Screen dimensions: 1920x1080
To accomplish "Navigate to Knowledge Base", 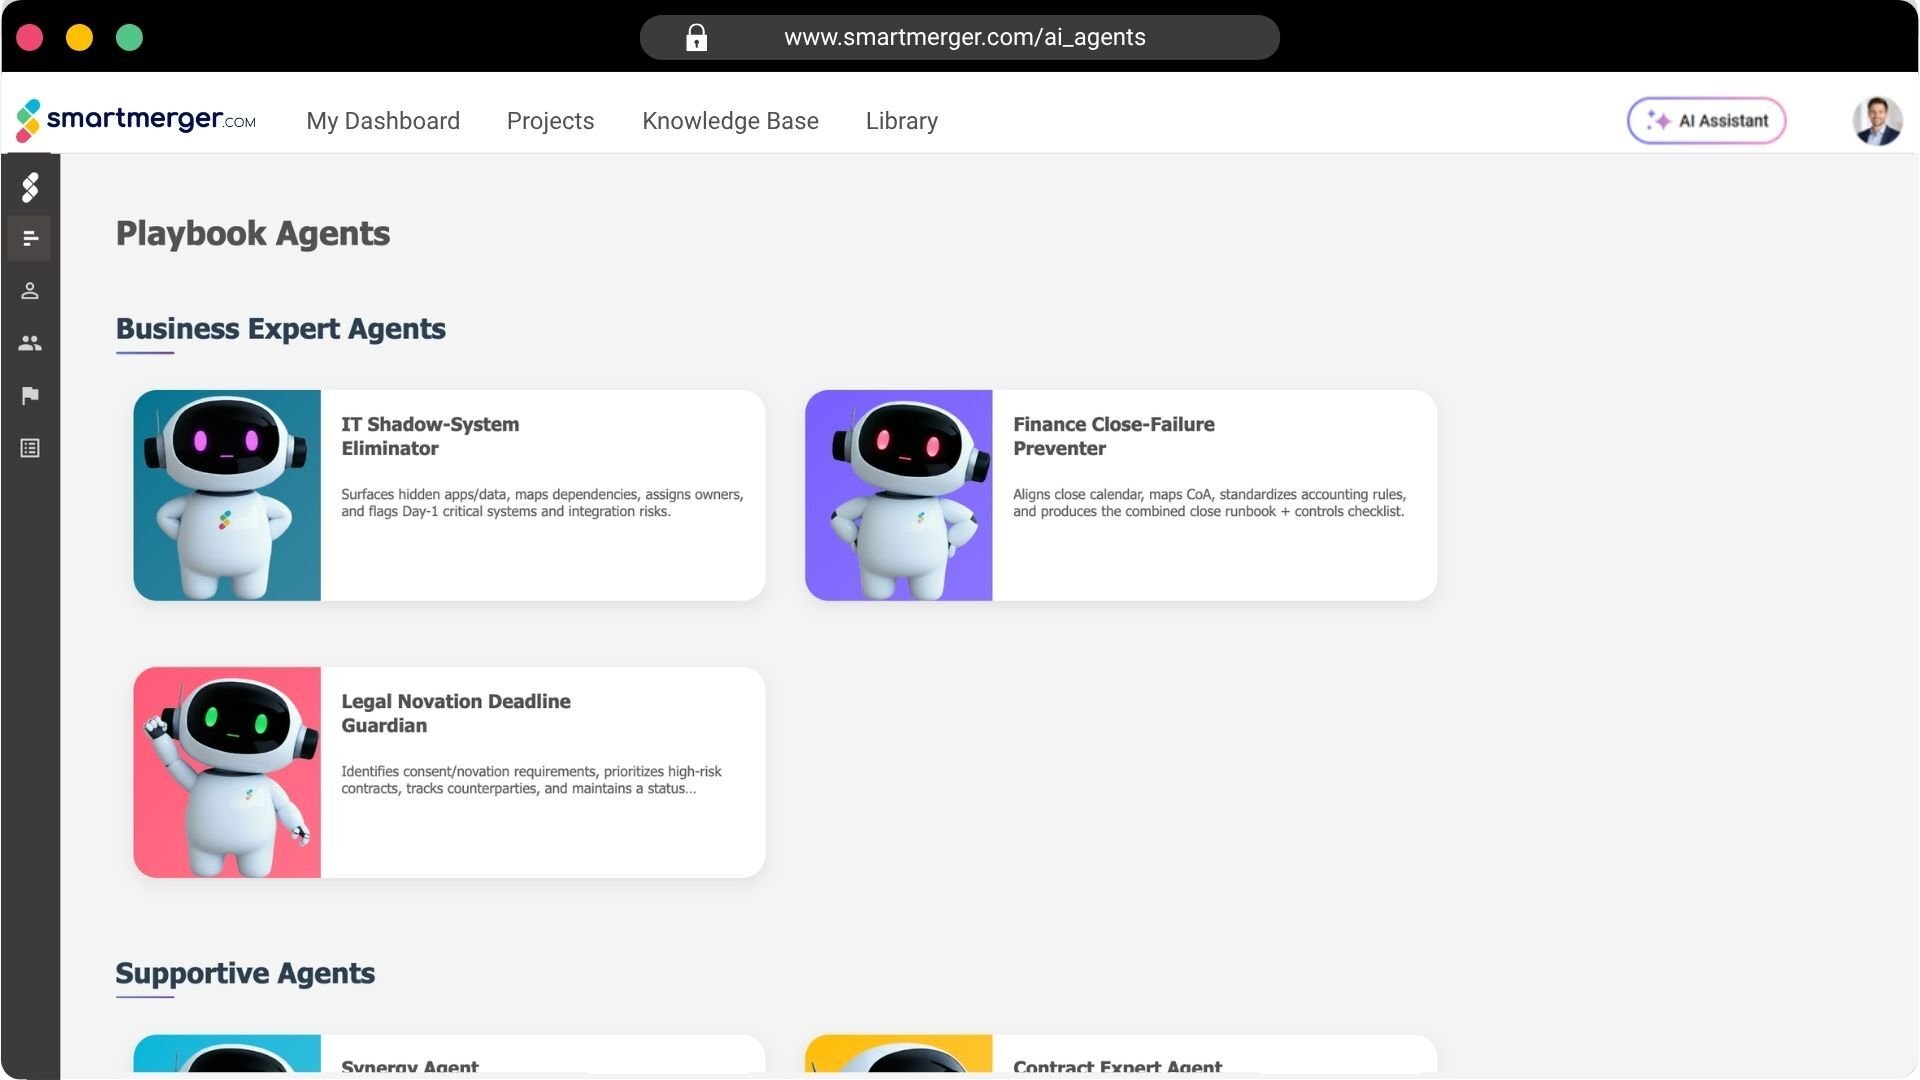I will coord(730,121).
